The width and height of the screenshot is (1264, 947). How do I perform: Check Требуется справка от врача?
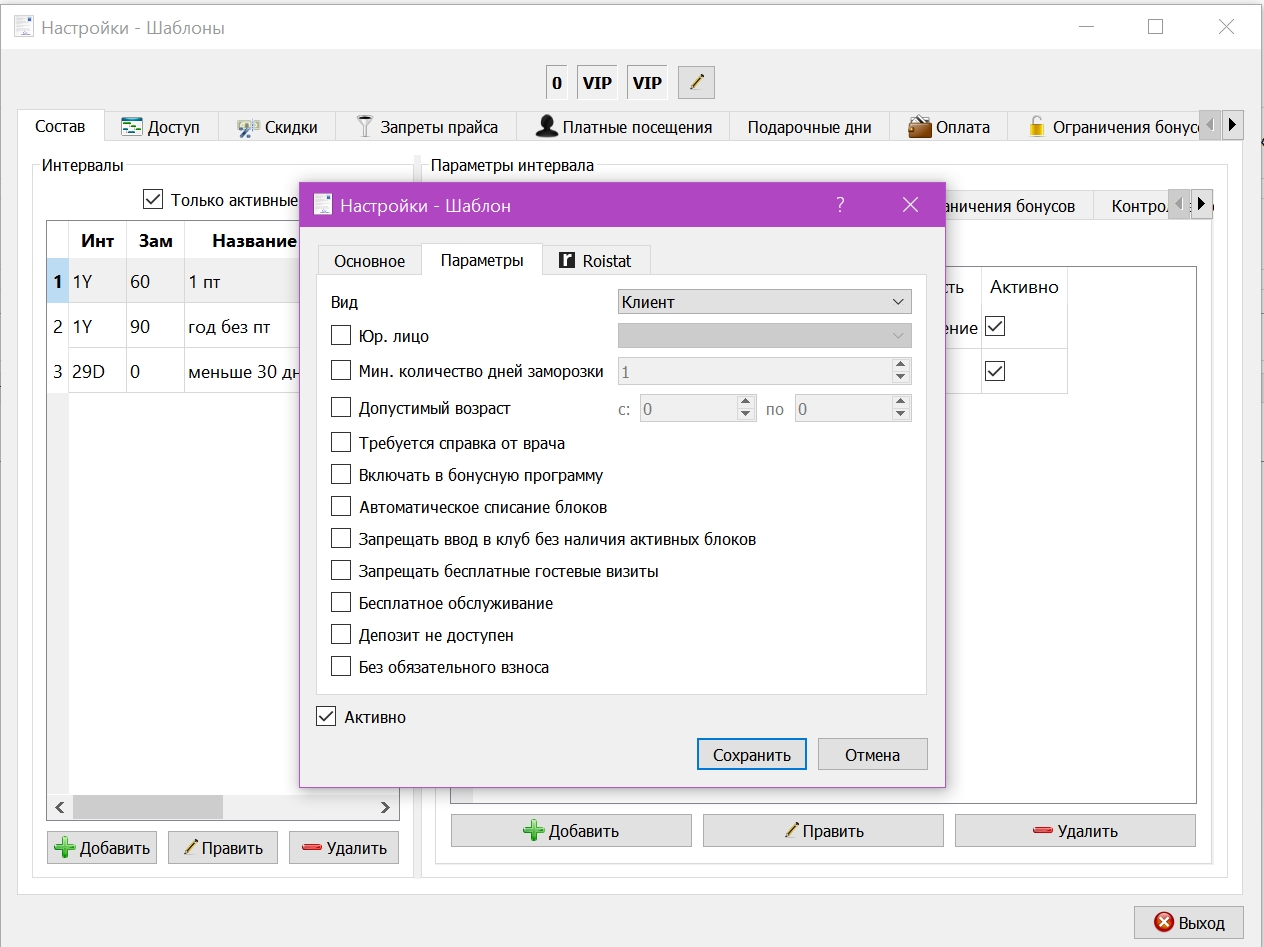click(341, 443)
